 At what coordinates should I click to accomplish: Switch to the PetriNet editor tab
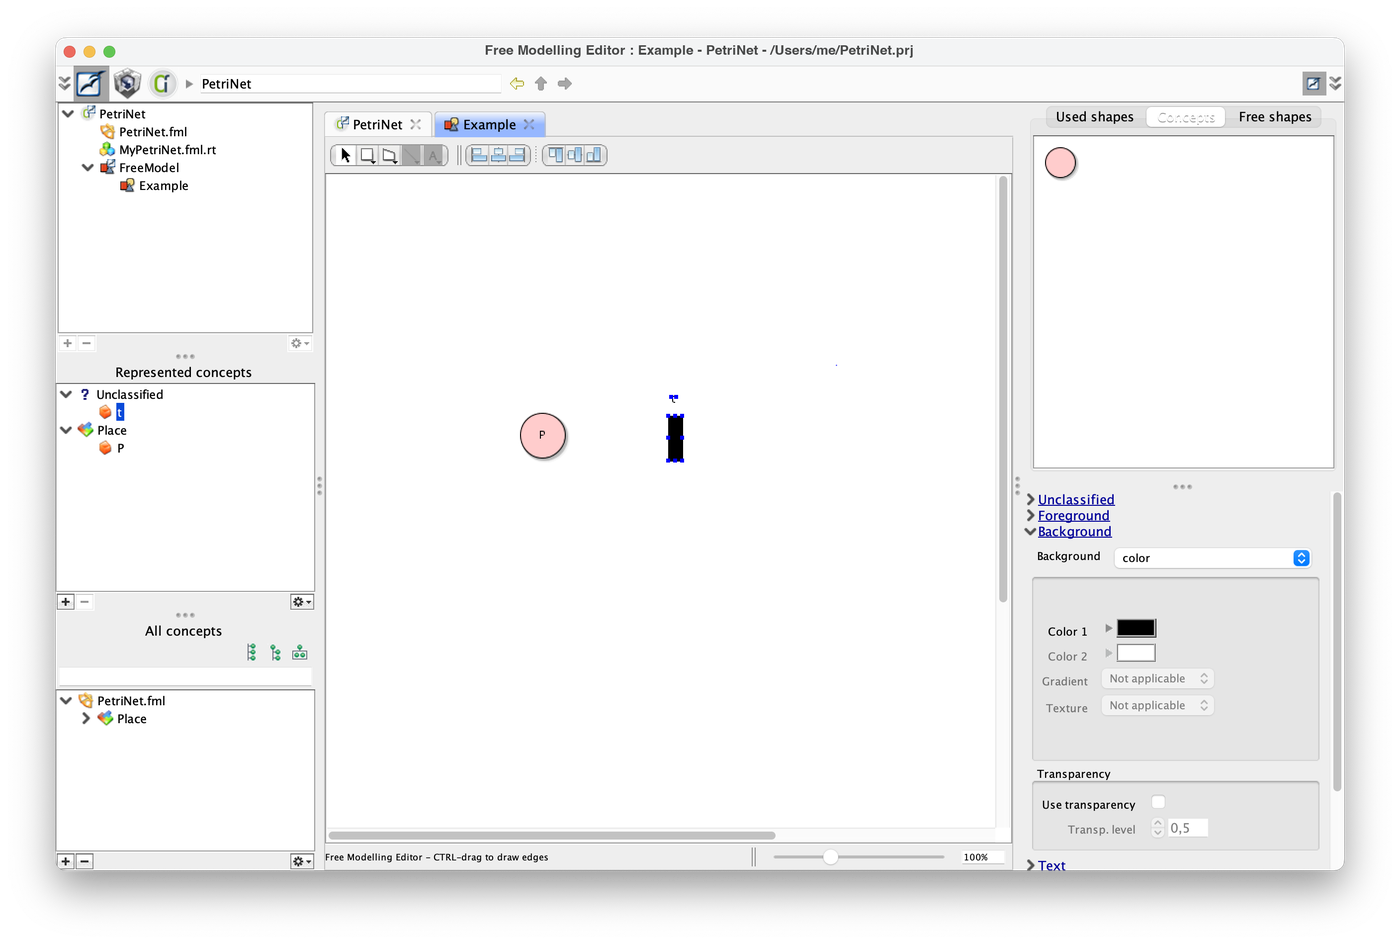pos(378,124)
